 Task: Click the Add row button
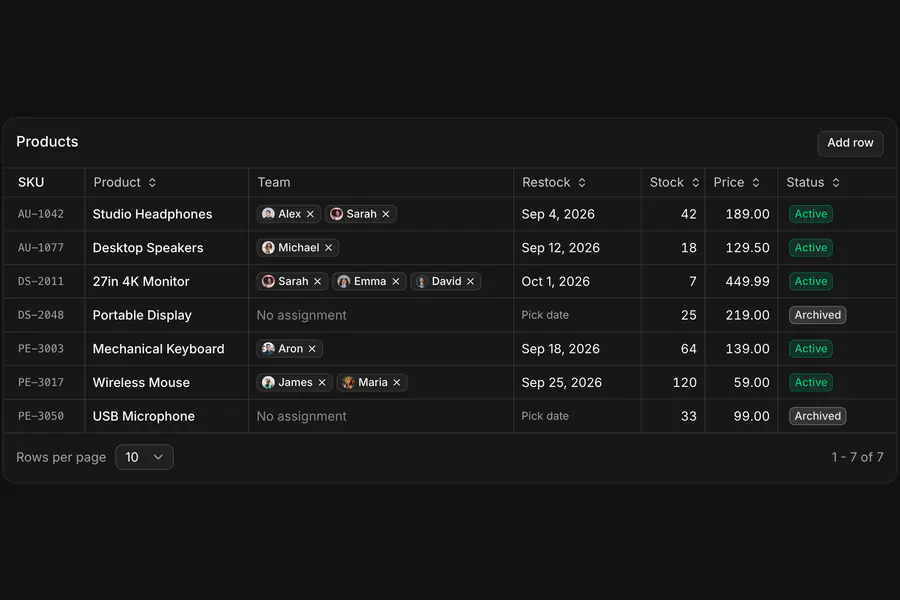pos(850,143)
